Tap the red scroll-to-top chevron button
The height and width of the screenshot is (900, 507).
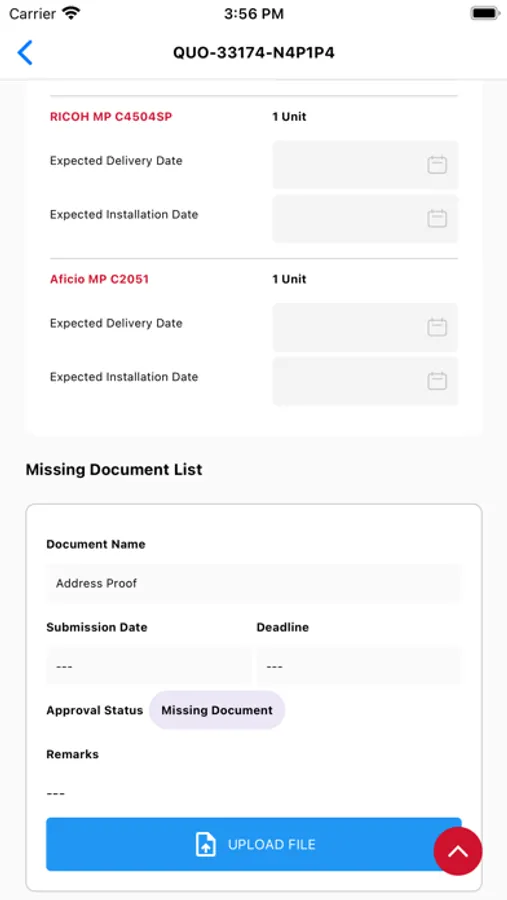click(458, 851)
